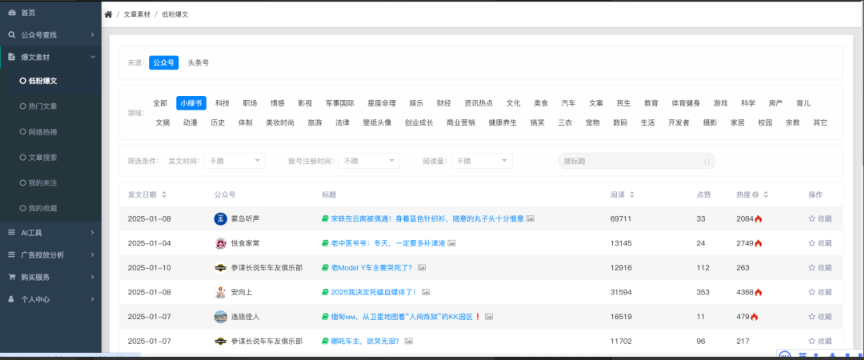Screen dimensions: 864x360
Task: Click the list icon beside AI工具
Action: click(x=12, y=233)
